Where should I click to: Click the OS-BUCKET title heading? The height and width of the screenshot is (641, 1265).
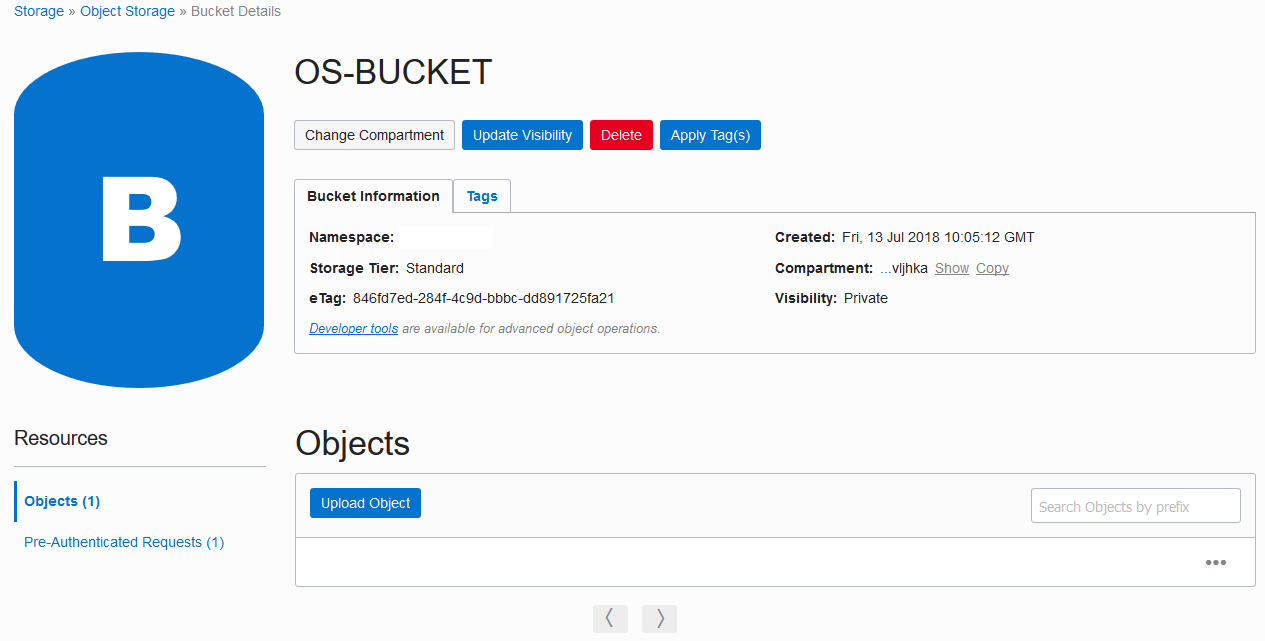(393, 72)
